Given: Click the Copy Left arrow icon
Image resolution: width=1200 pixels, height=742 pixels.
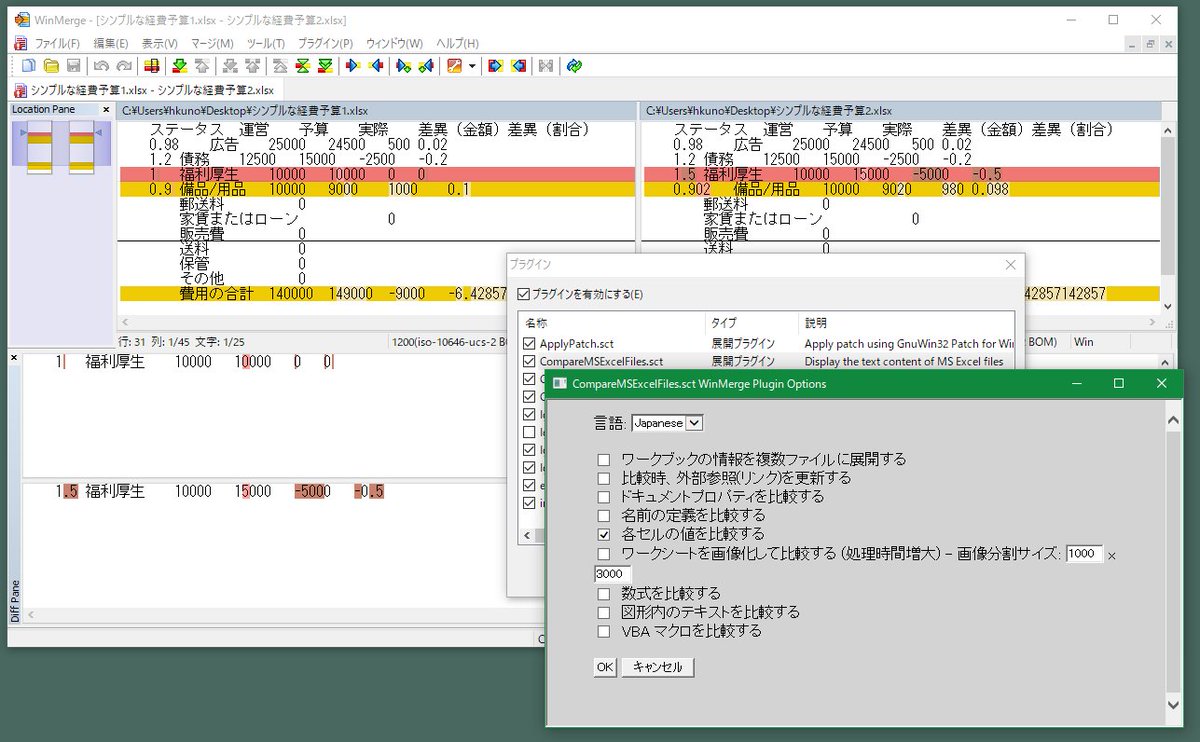Looking at the screenshot, I should (376, 66).
